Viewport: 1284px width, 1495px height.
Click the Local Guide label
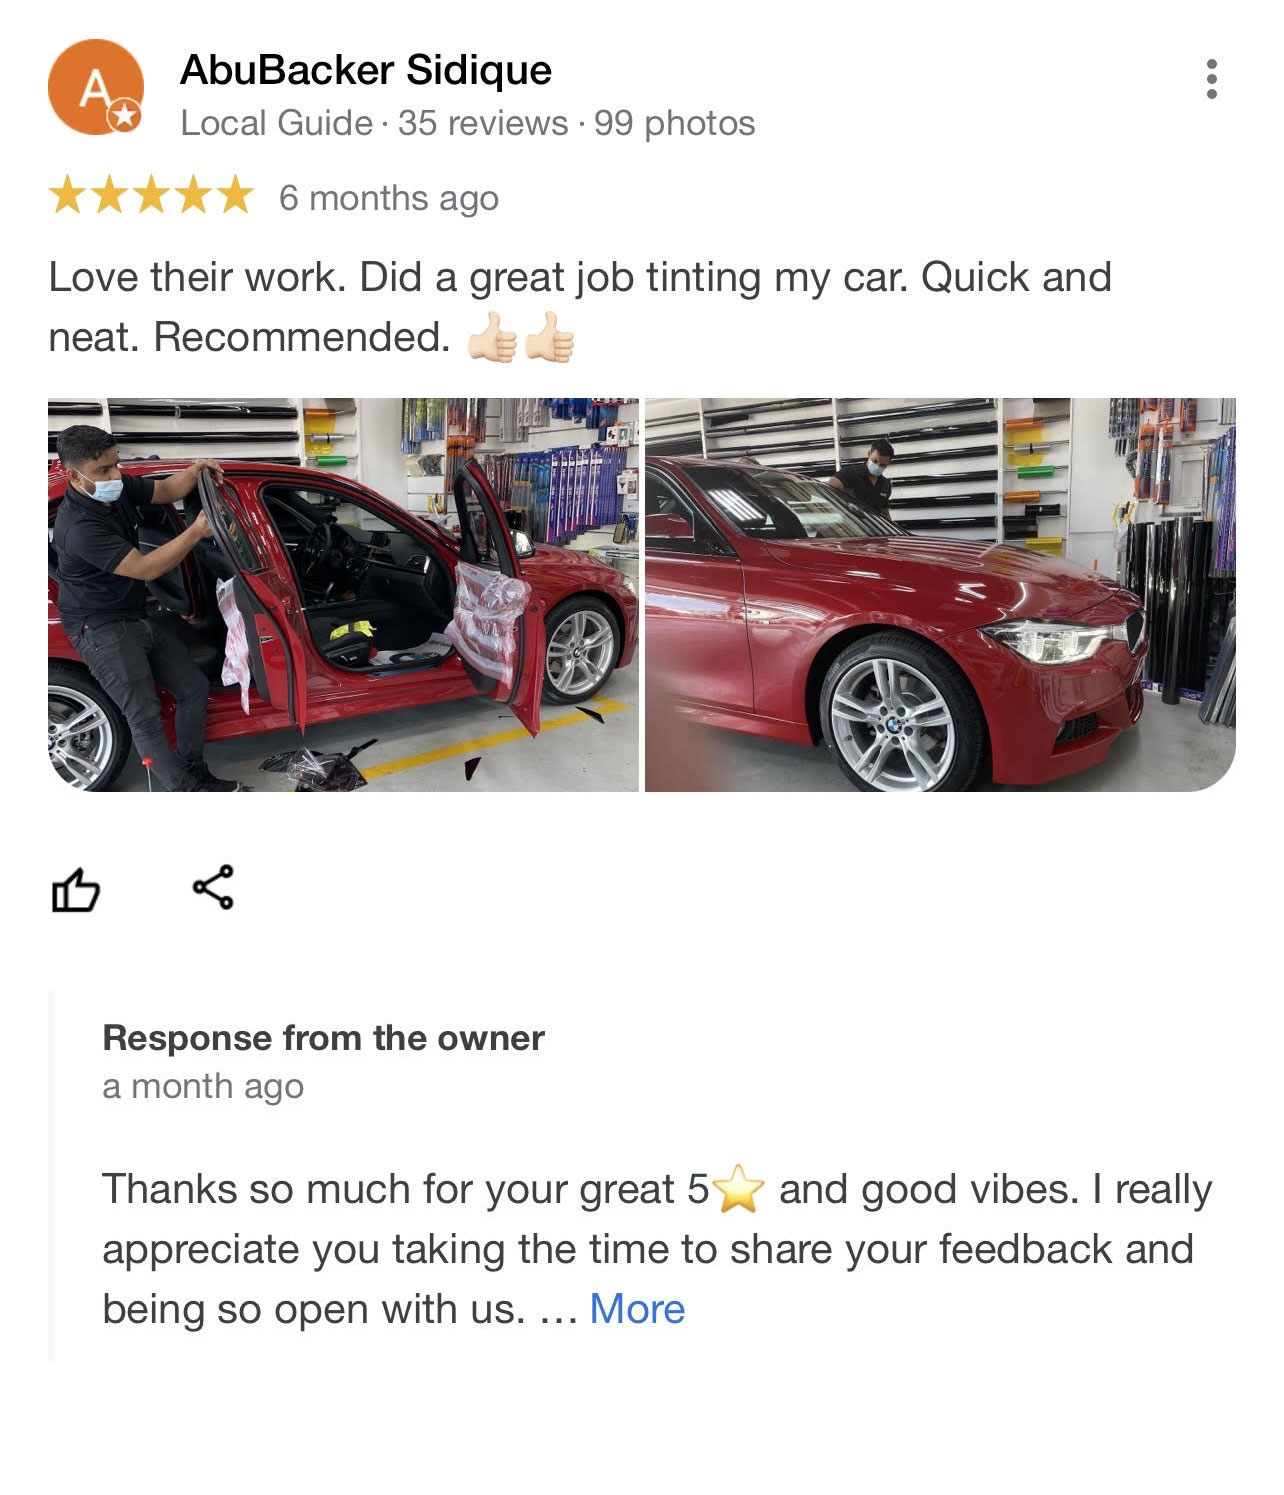click(276, 123)
